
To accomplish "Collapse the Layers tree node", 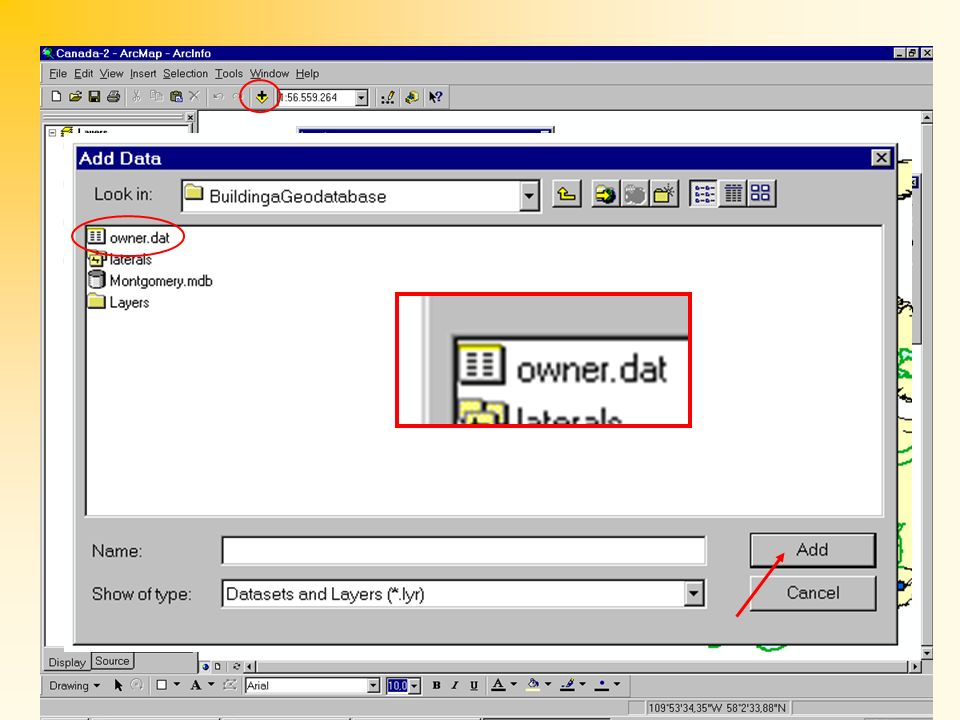I will pos(53,132).
